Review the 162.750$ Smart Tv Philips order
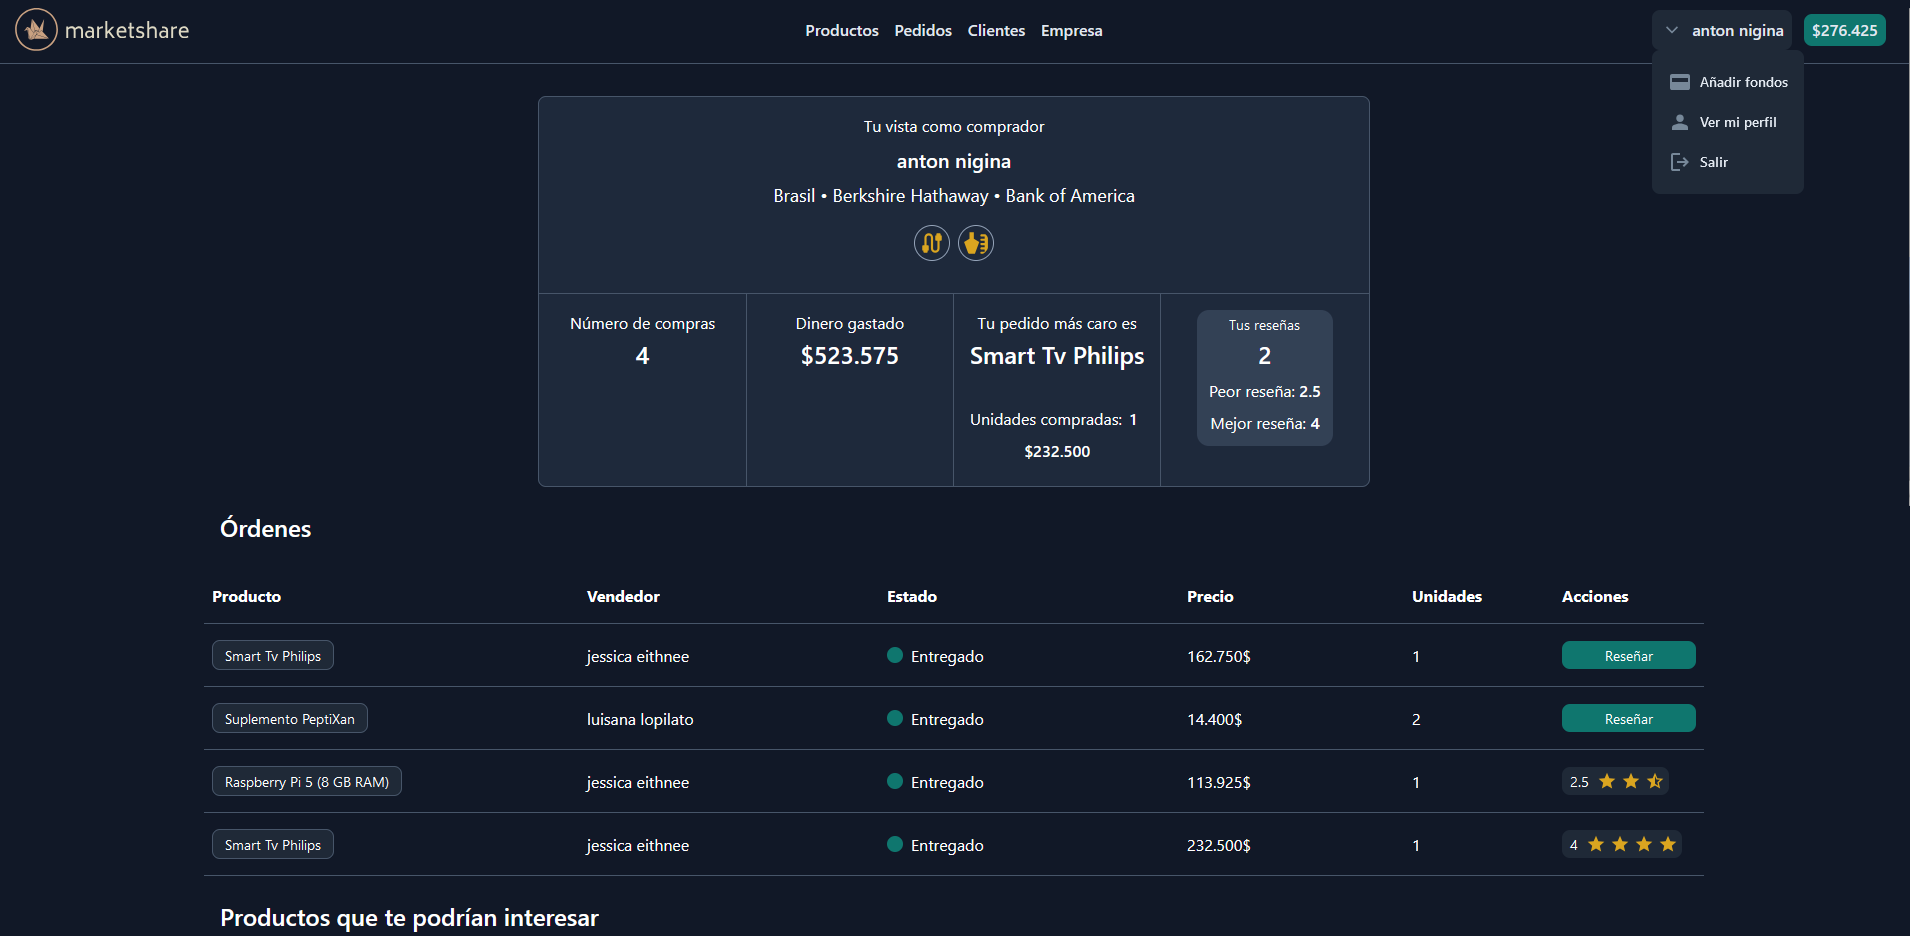 [x=1628, y=655]
